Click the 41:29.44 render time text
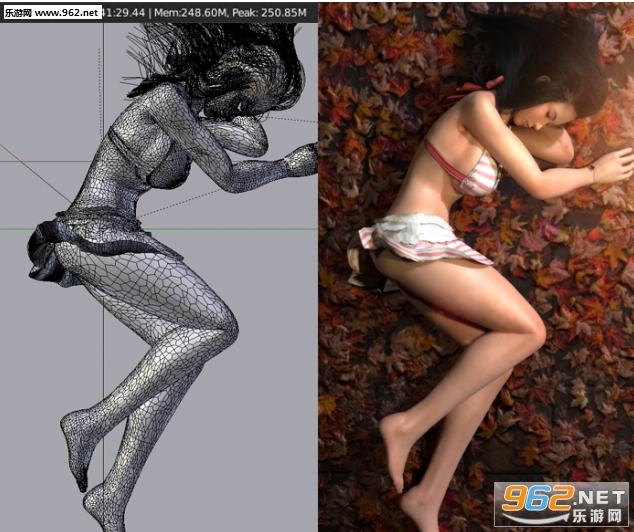 [123, 13]
